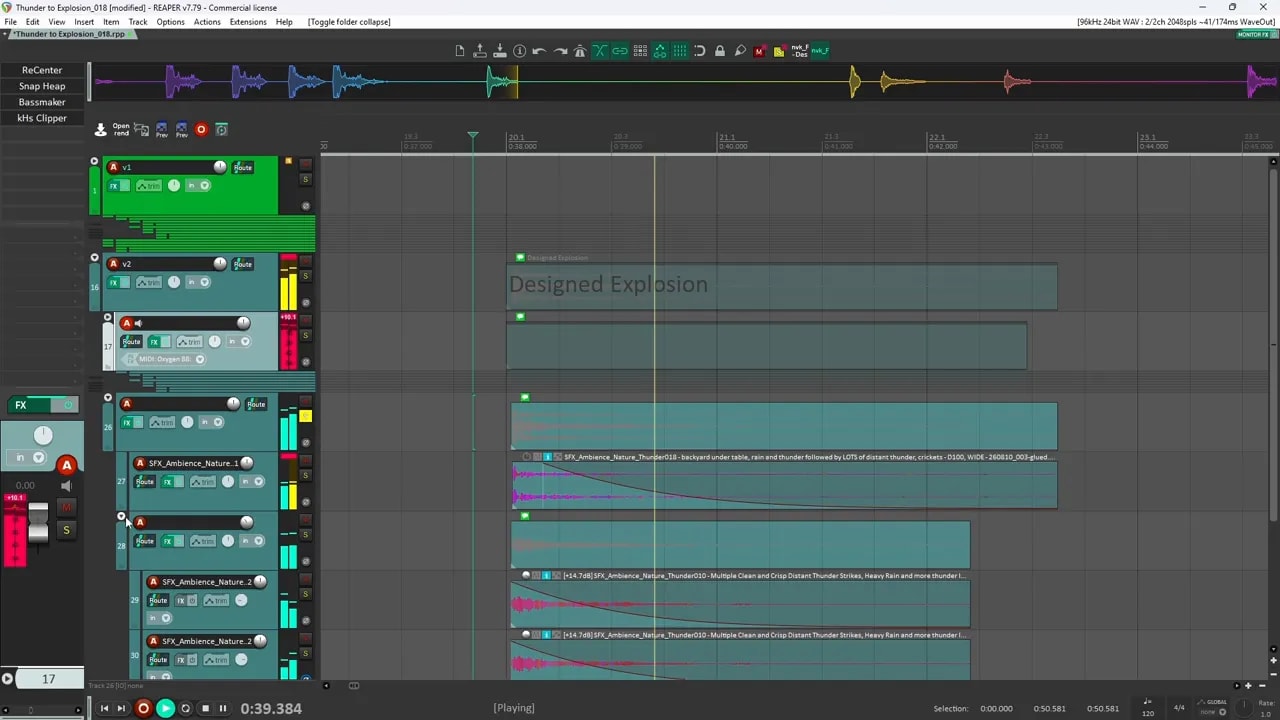Click the pencil/marker toolbar icon
1280x720 pixels.
point(740,51)
